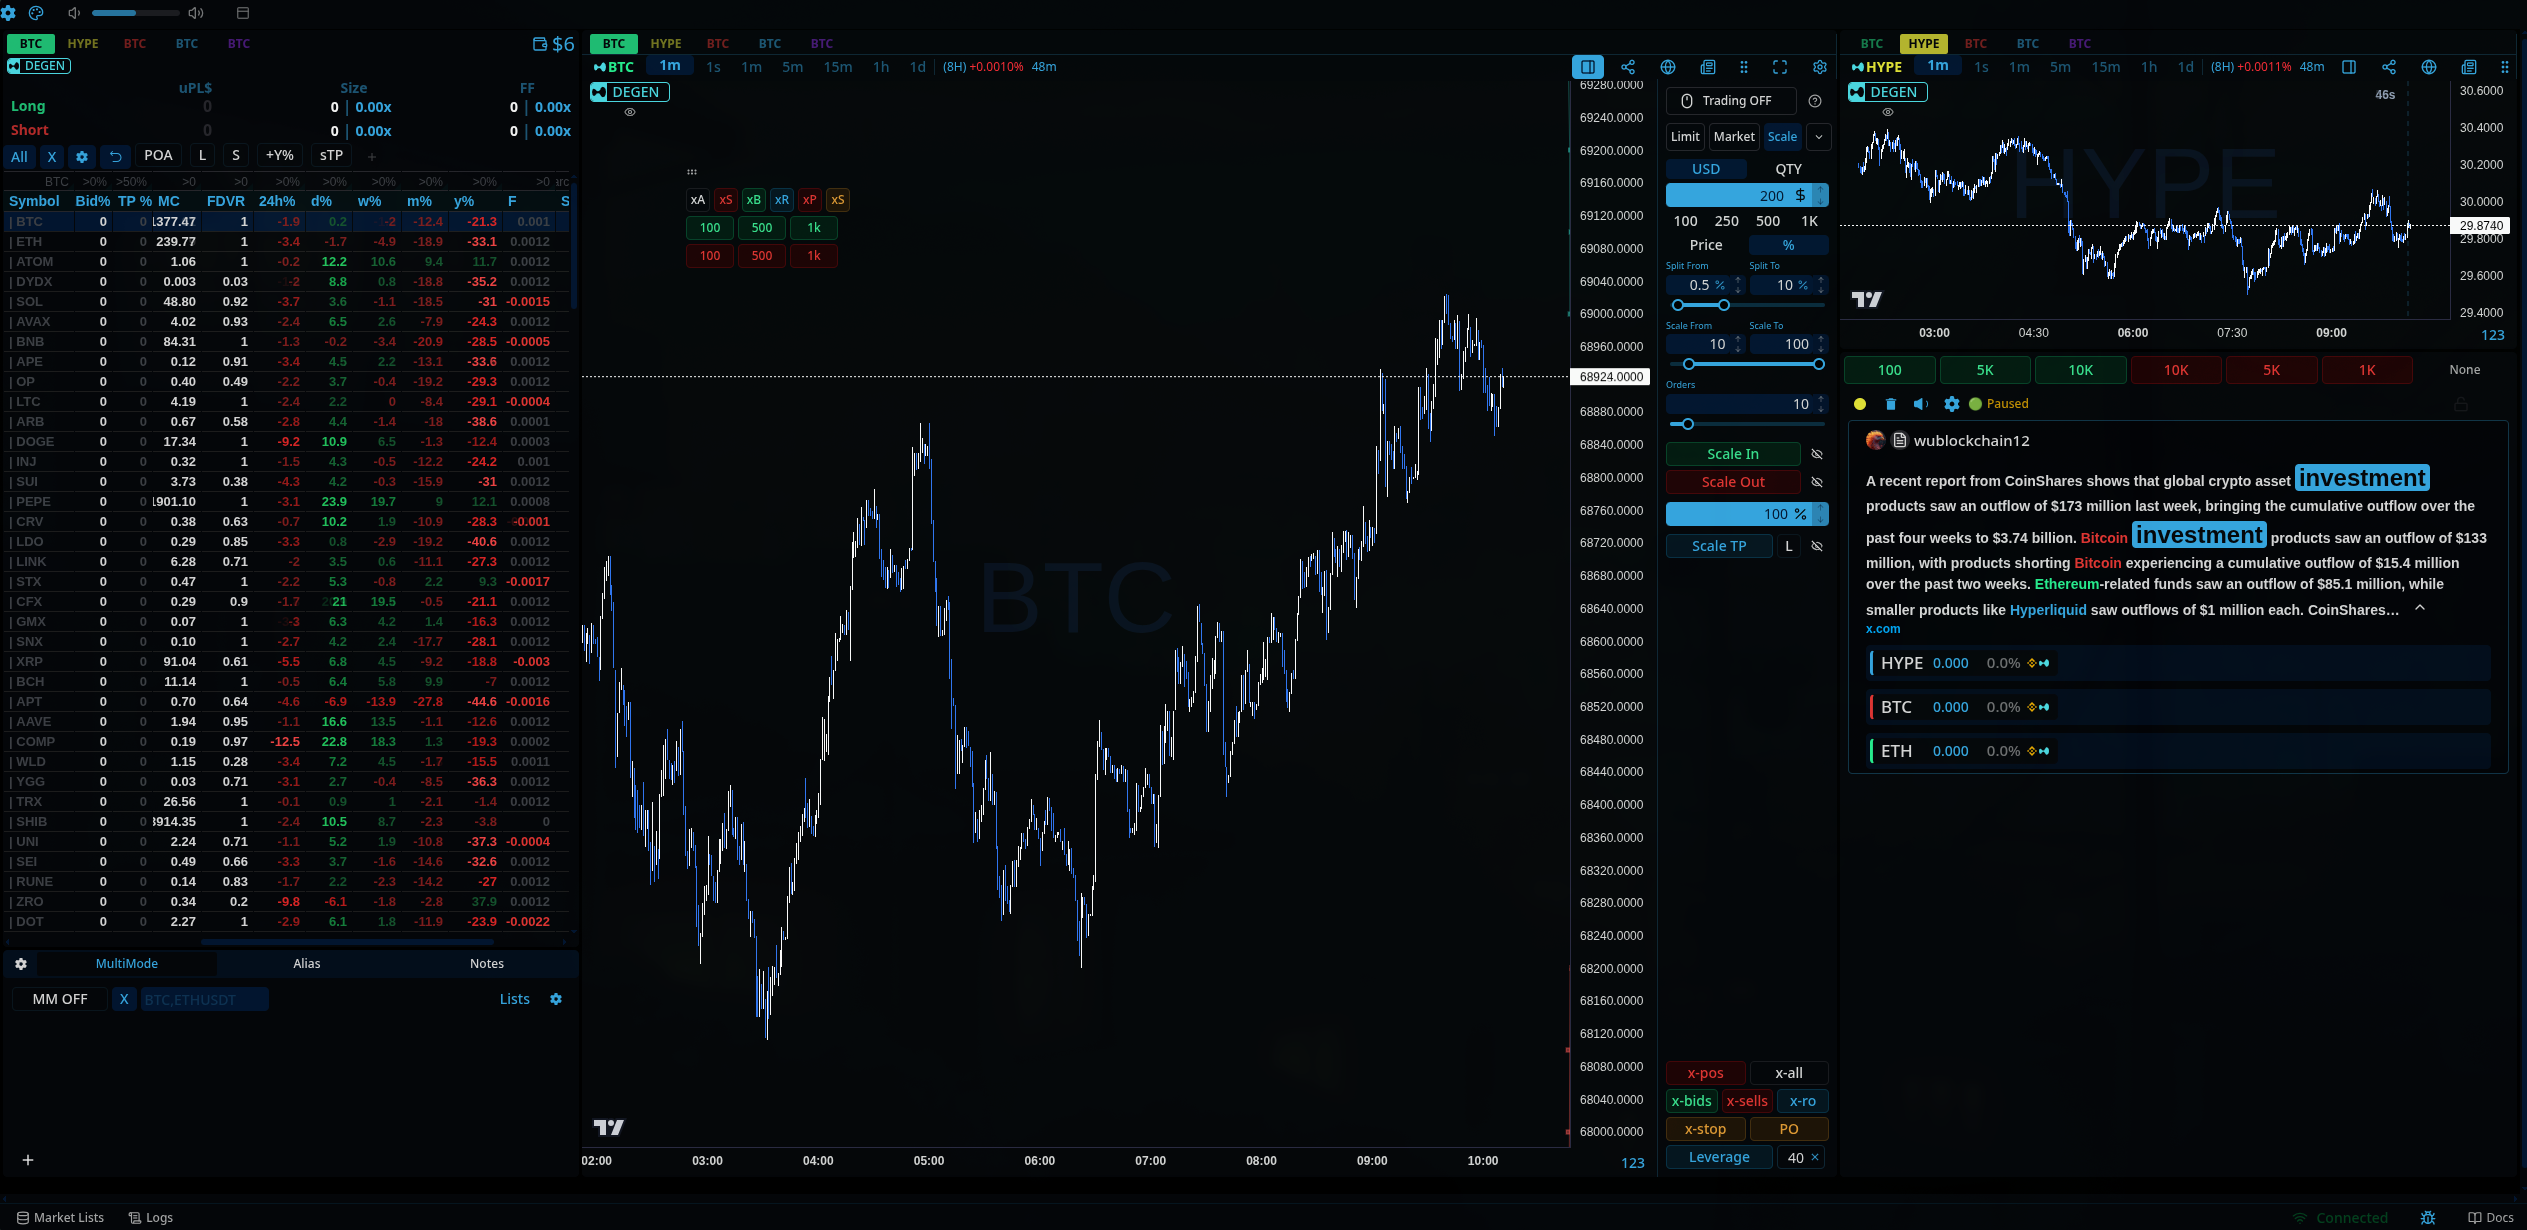Click the wallet balance icon
This screenshot has width=2527, height=1230.
click(x=540, y=44)
